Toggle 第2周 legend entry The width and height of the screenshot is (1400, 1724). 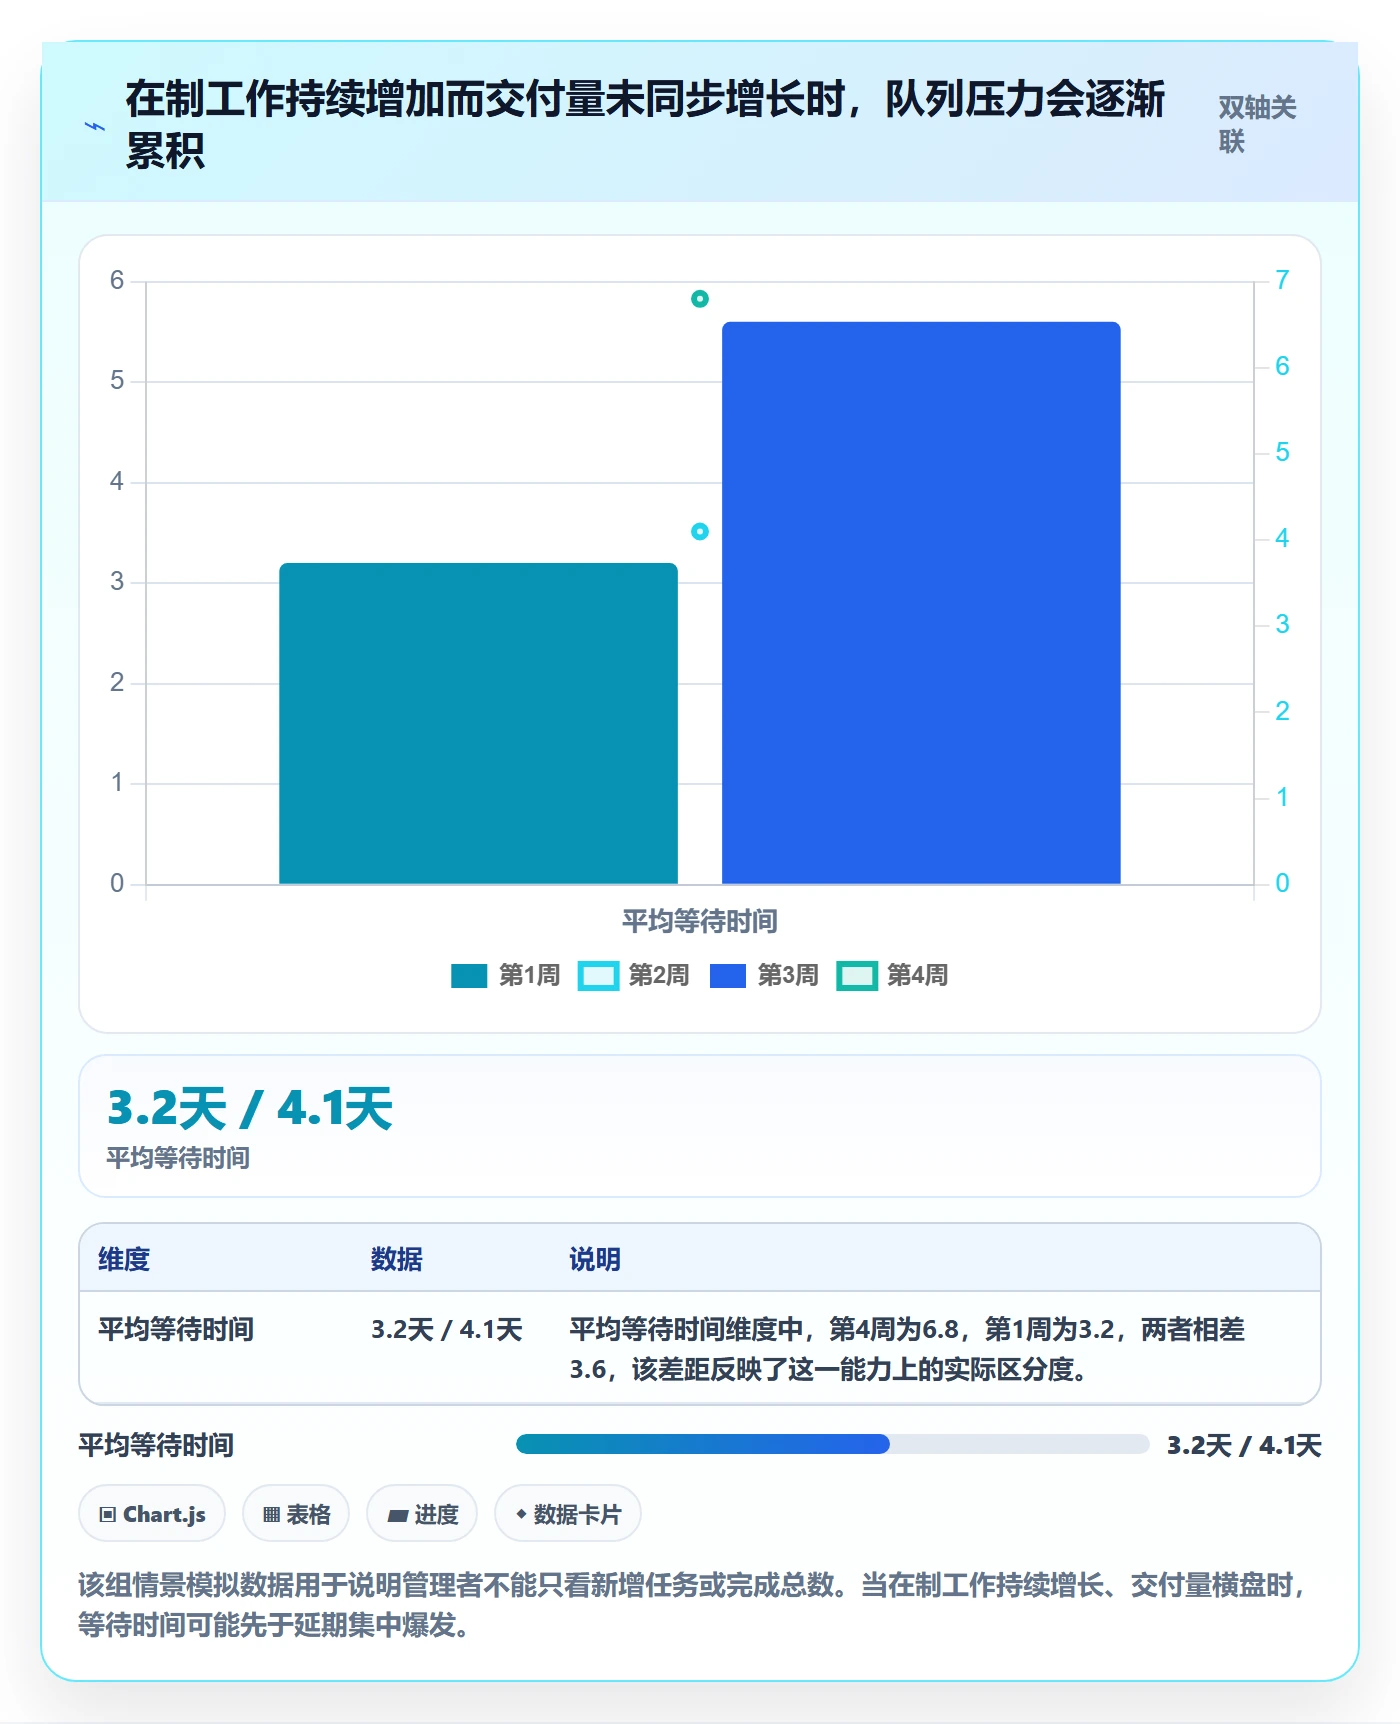coord(634,975)
